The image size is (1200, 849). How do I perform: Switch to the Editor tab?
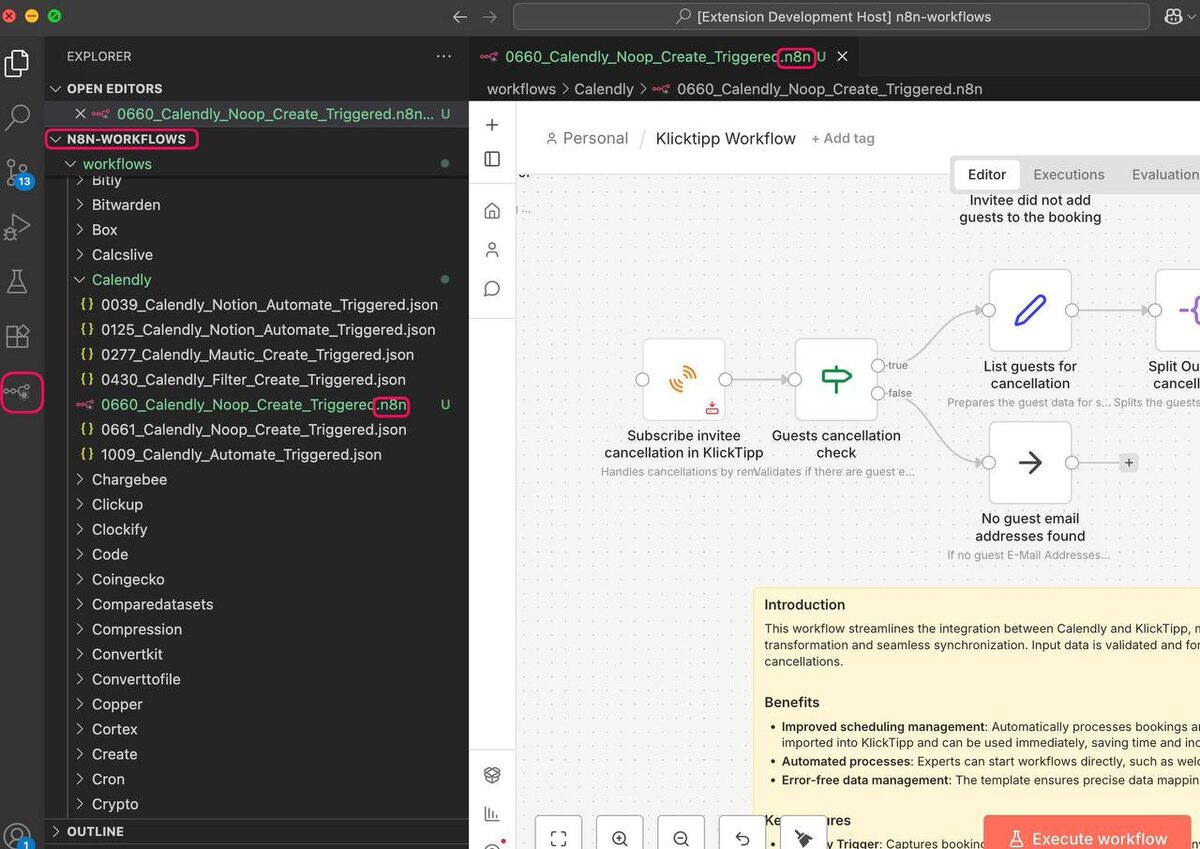coord(986,174)
